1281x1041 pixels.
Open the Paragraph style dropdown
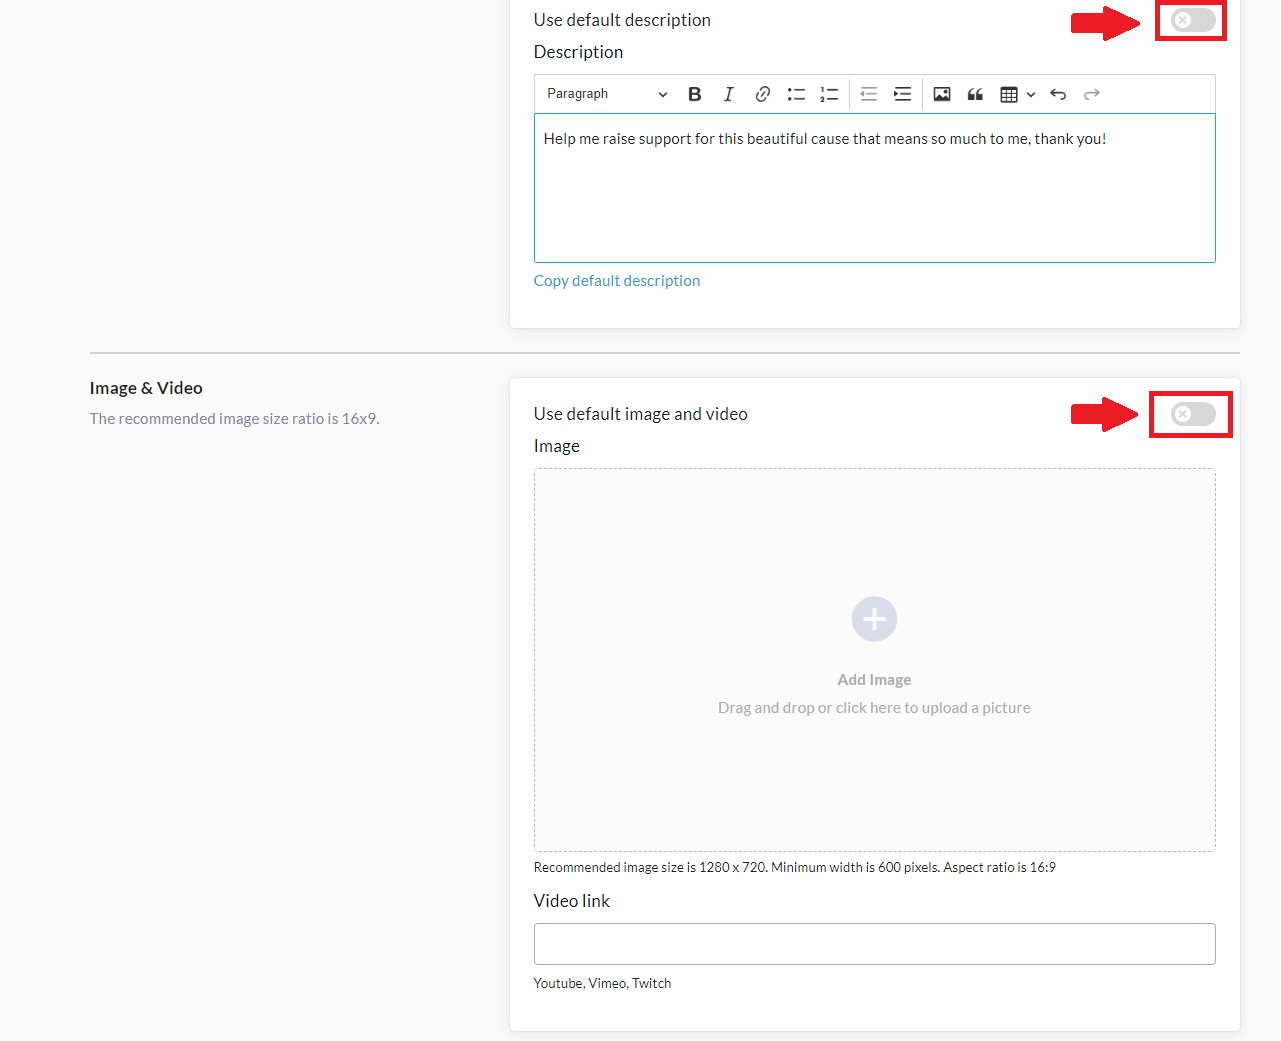pyautogui.click(x=606, y=94)
